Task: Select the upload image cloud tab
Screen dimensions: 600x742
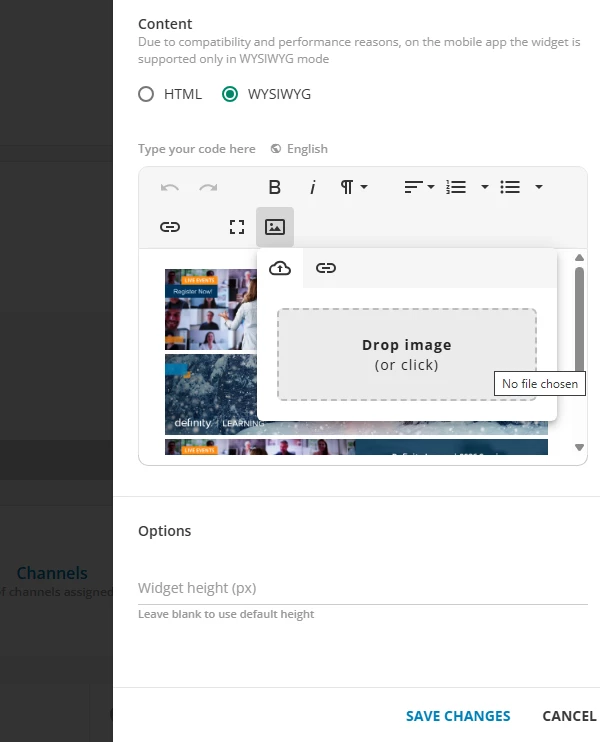Action: (280, 268)
